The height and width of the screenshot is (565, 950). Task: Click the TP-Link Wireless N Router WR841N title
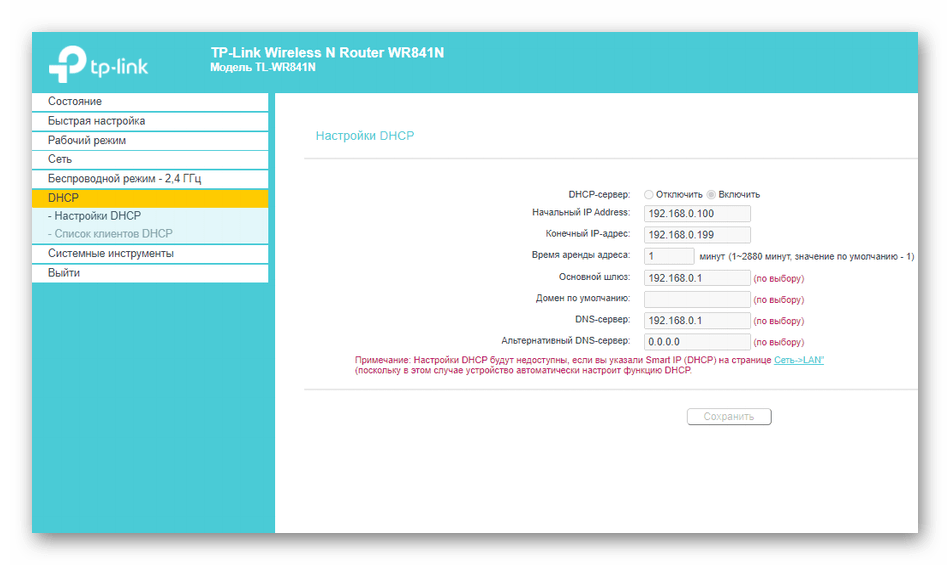pyautogui.click(x=327, y=53)
